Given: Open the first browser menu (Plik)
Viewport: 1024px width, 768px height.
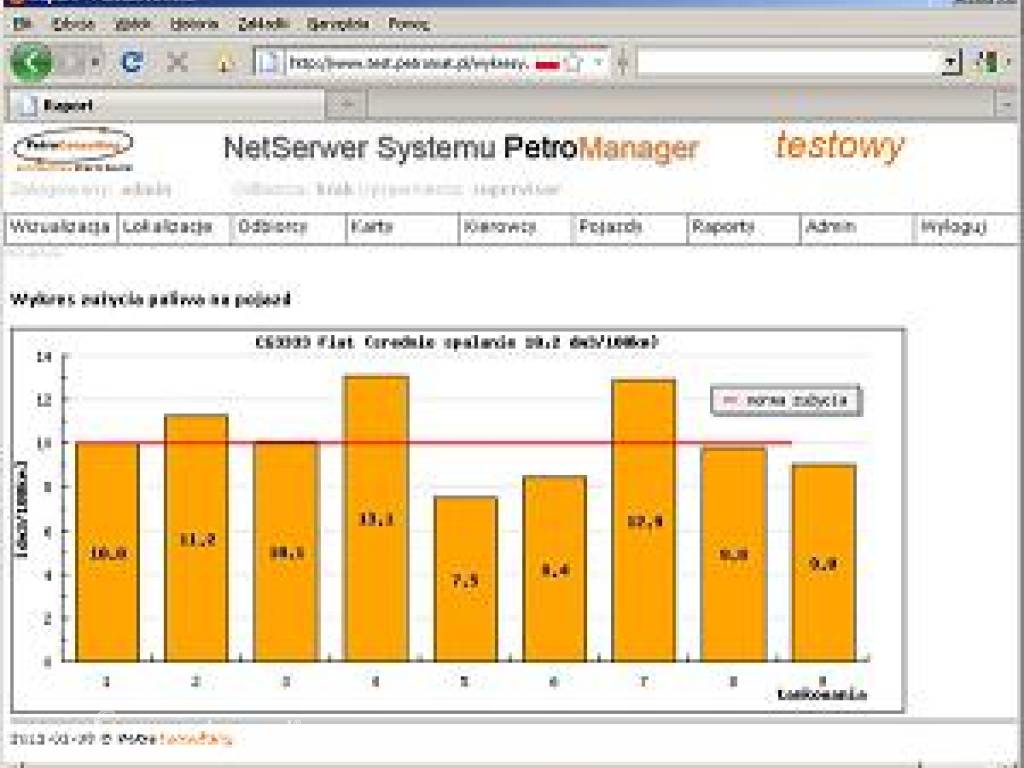Looking at the screenshot, I should coord(22,24).
